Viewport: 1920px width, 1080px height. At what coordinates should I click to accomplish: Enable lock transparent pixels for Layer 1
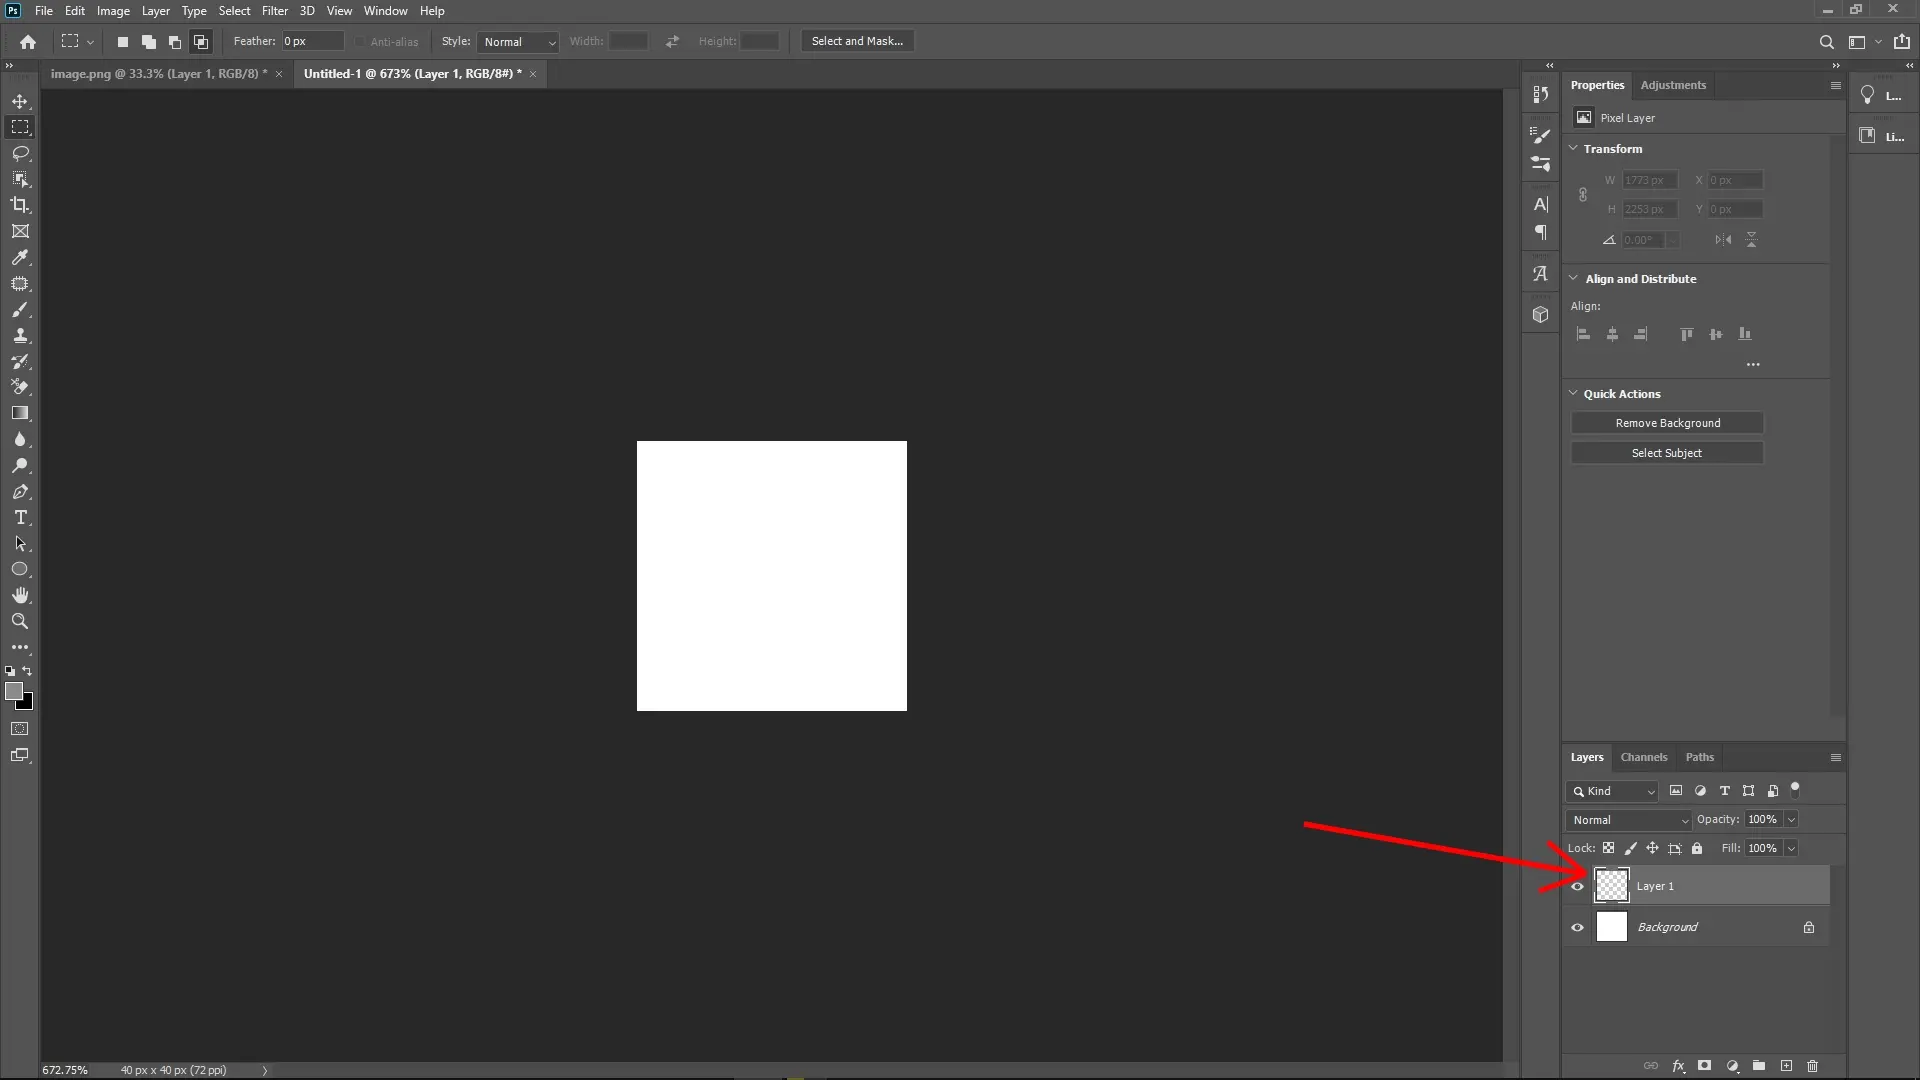pyautogui.click(x=1608, y=848)
